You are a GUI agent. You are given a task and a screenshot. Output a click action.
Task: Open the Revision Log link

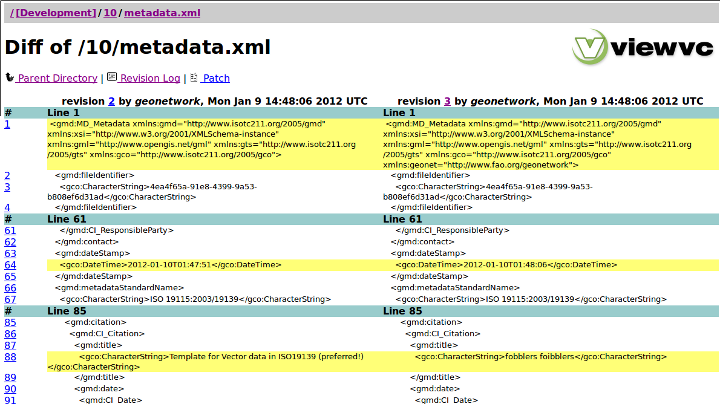click(150, 78)
